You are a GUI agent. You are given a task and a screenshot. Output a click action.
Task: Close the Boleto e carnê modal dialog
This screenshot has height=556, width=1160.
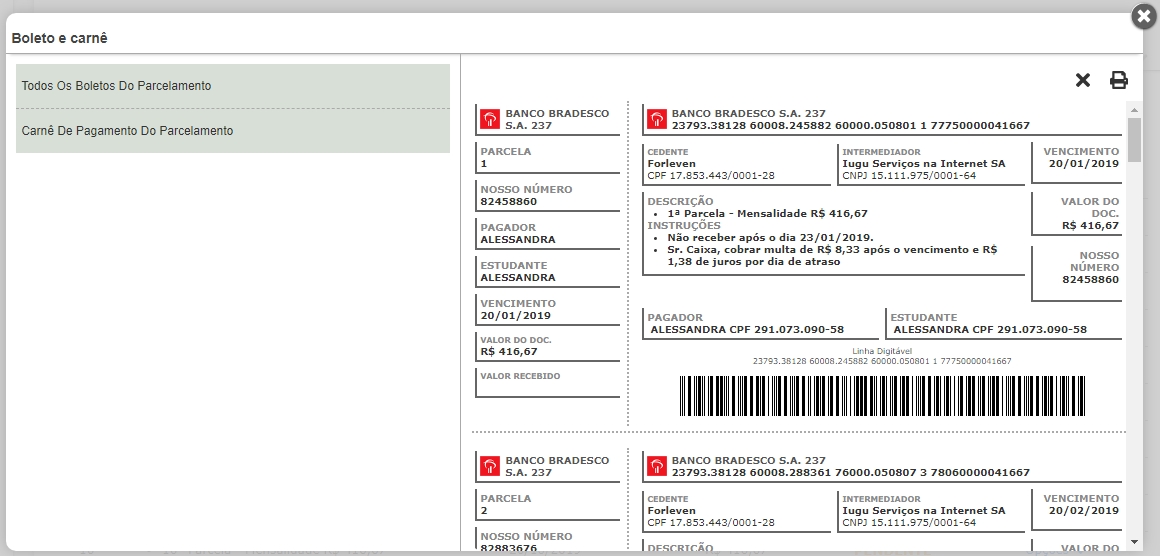(x=1144, y=16)
